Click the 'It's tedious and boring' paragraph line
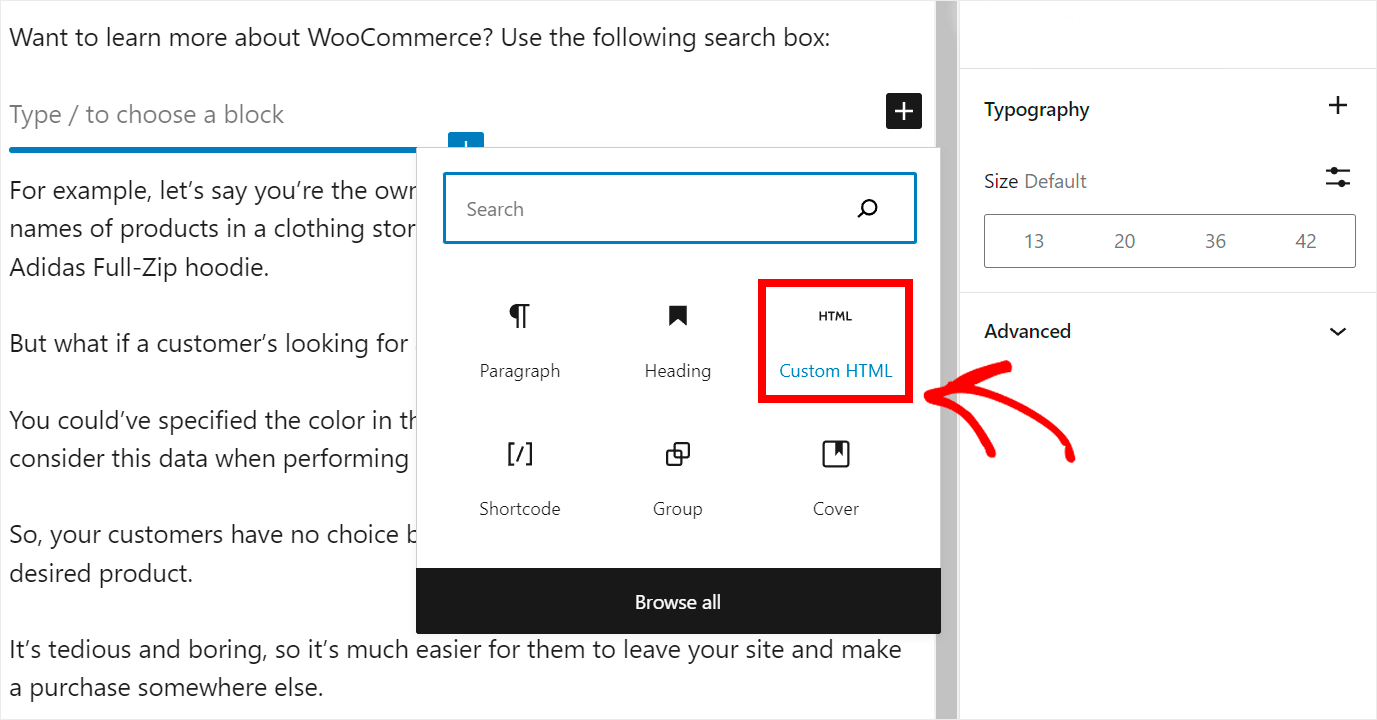Viewport: 1377px width, 720px height. (455, 649)
